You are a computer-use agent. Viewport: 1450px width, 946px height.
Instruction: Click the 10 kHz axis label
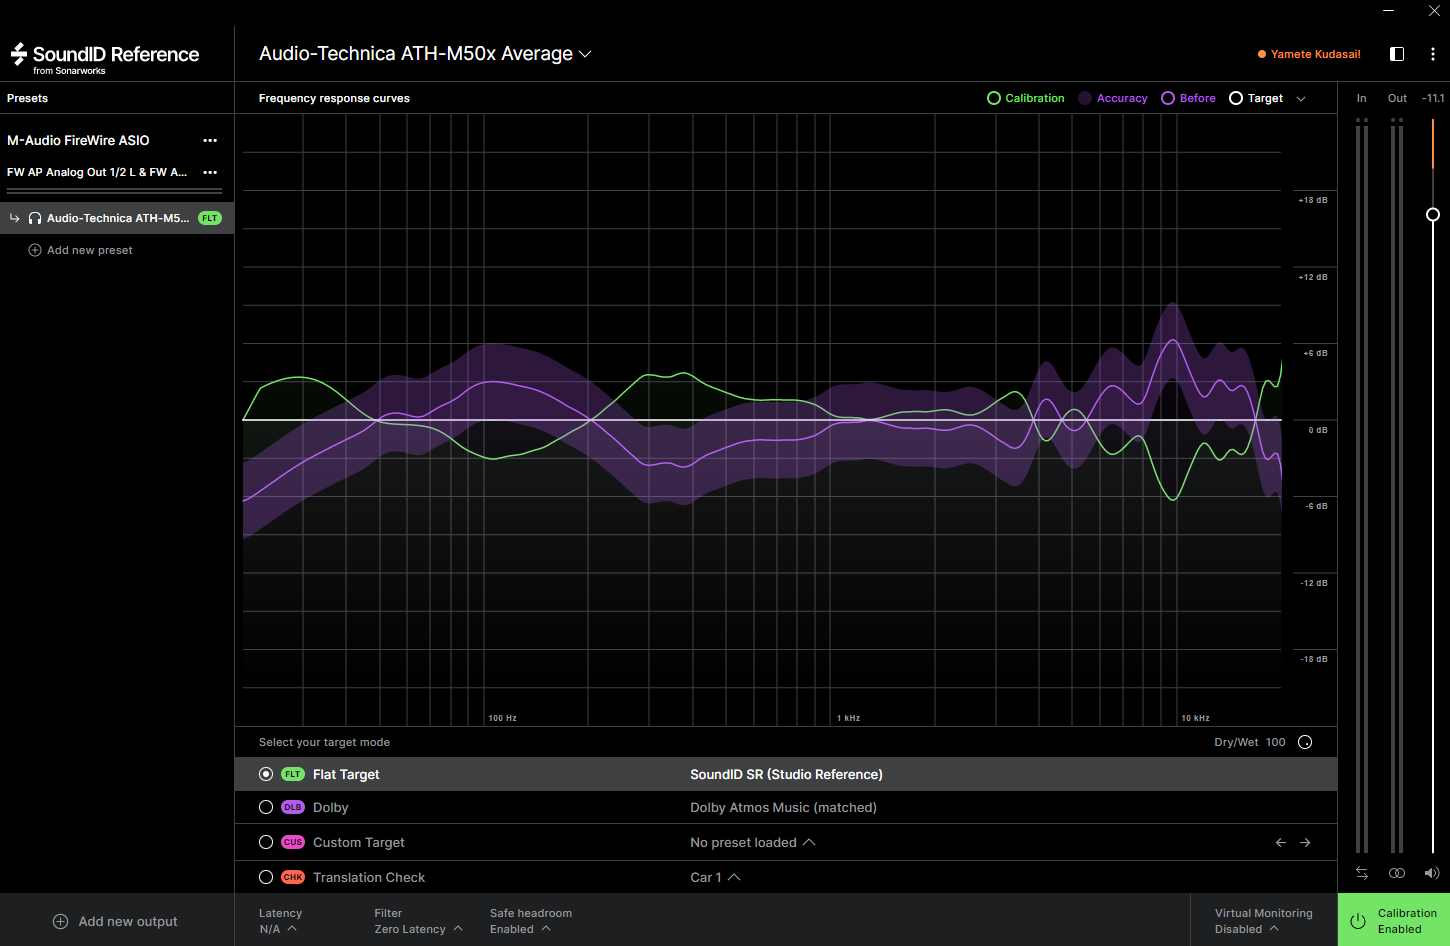pos(1195,718)
